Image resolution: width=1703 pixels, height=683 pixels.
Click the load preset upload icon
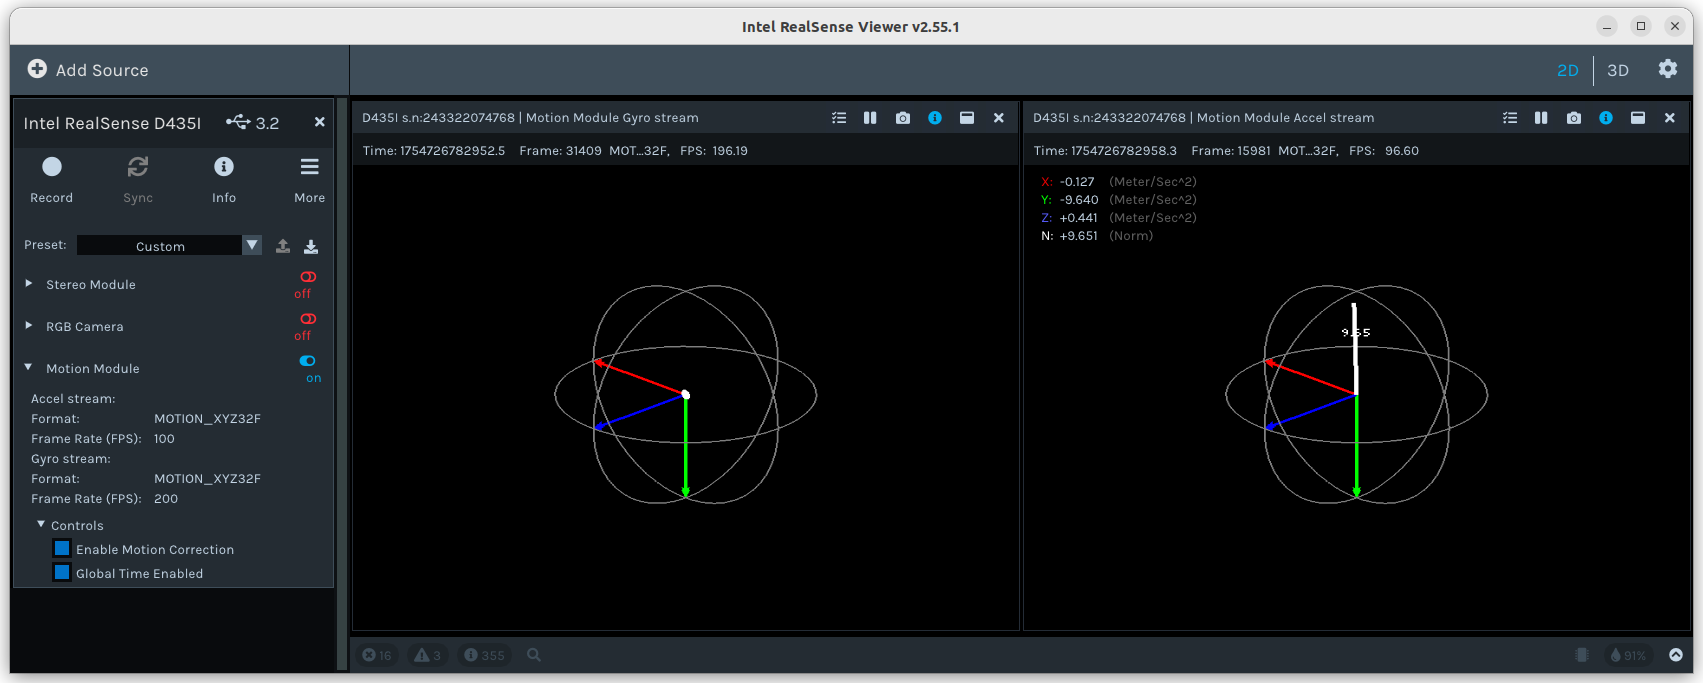tap(283, 246)
